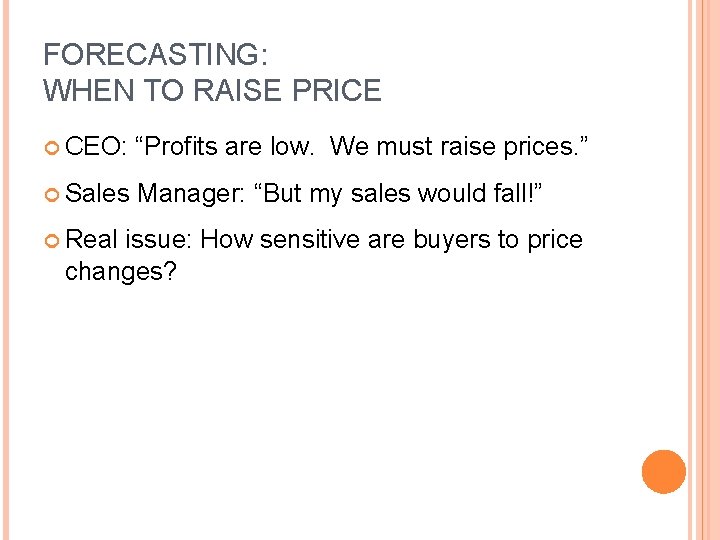Click the quote "Profits are low."

232,148
